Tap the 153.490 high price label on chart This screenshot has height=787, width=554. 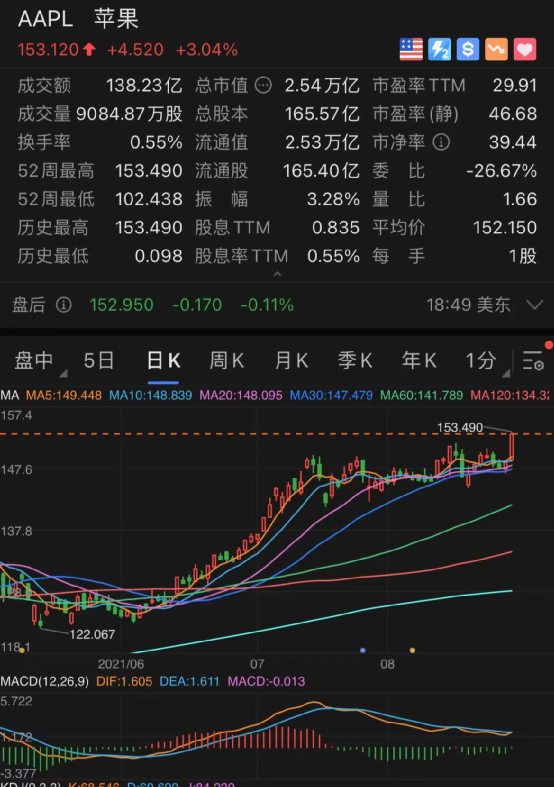(x=460, y=428)
